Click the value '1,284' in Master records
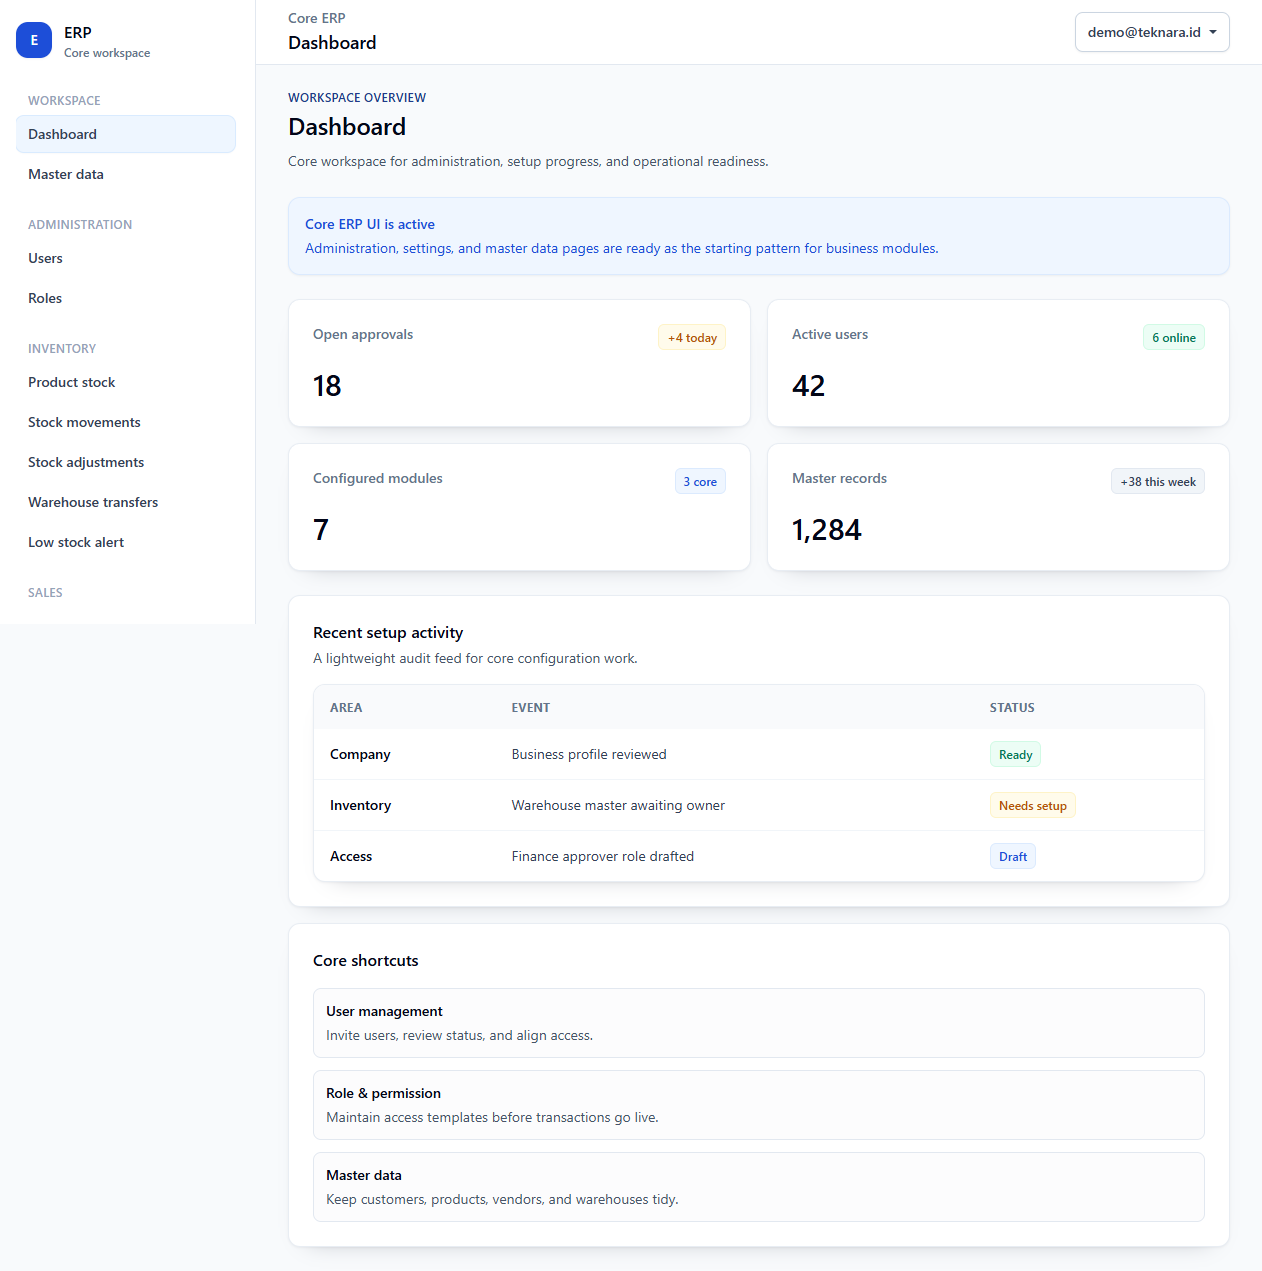 point(827,530)
